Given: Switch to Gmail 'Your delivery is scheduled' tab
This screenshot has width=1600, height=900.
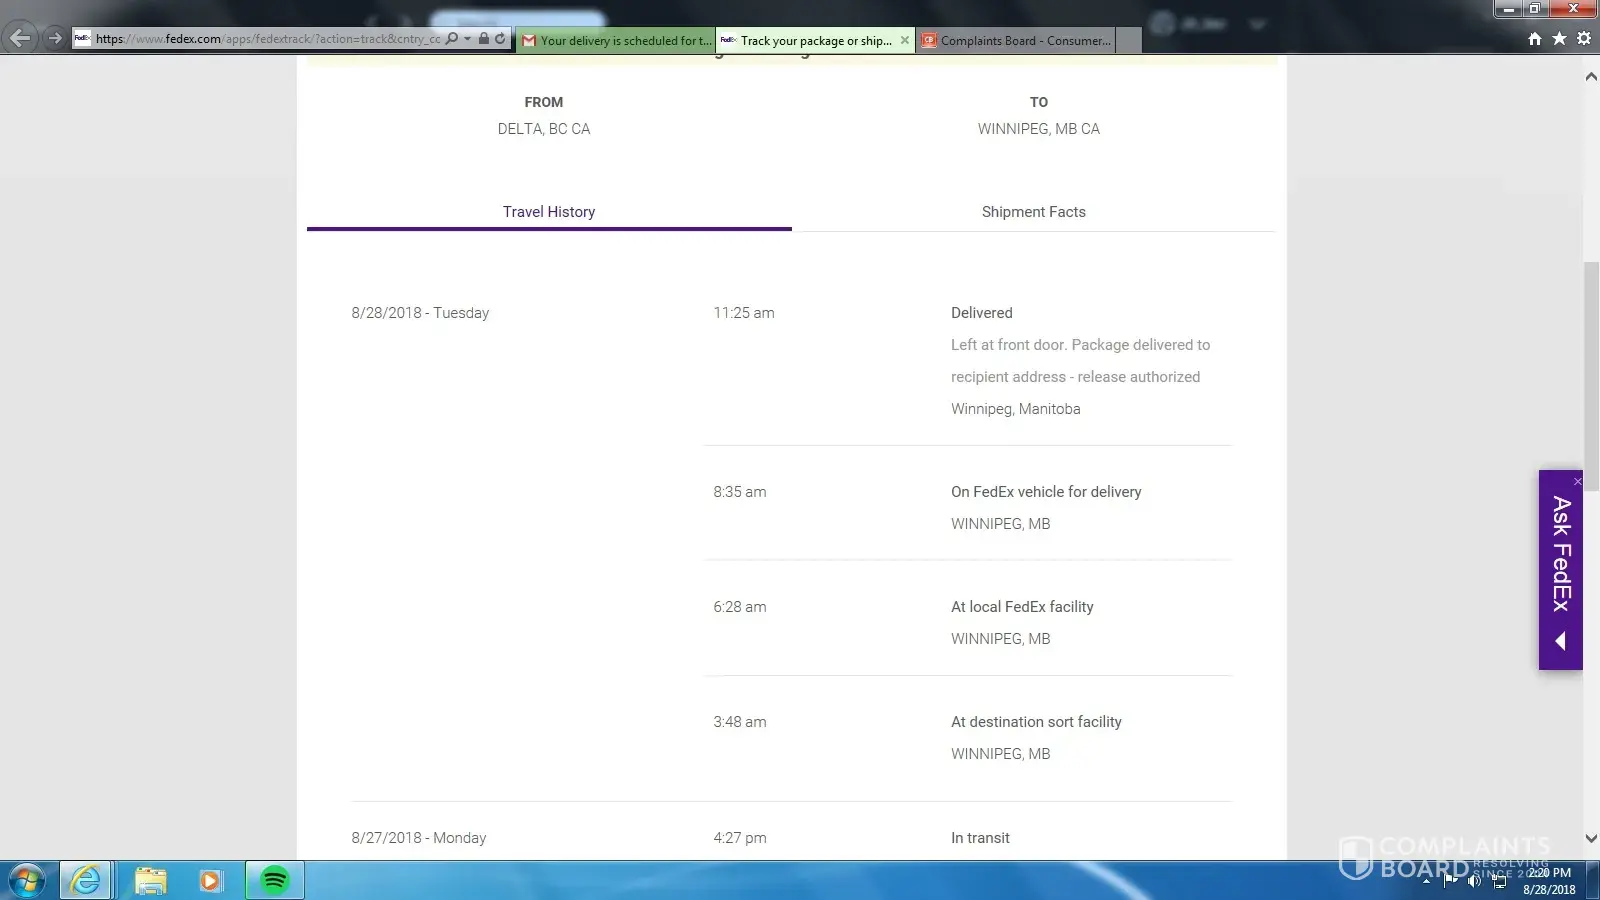Looking at the screenshot, I should (616, 41).
